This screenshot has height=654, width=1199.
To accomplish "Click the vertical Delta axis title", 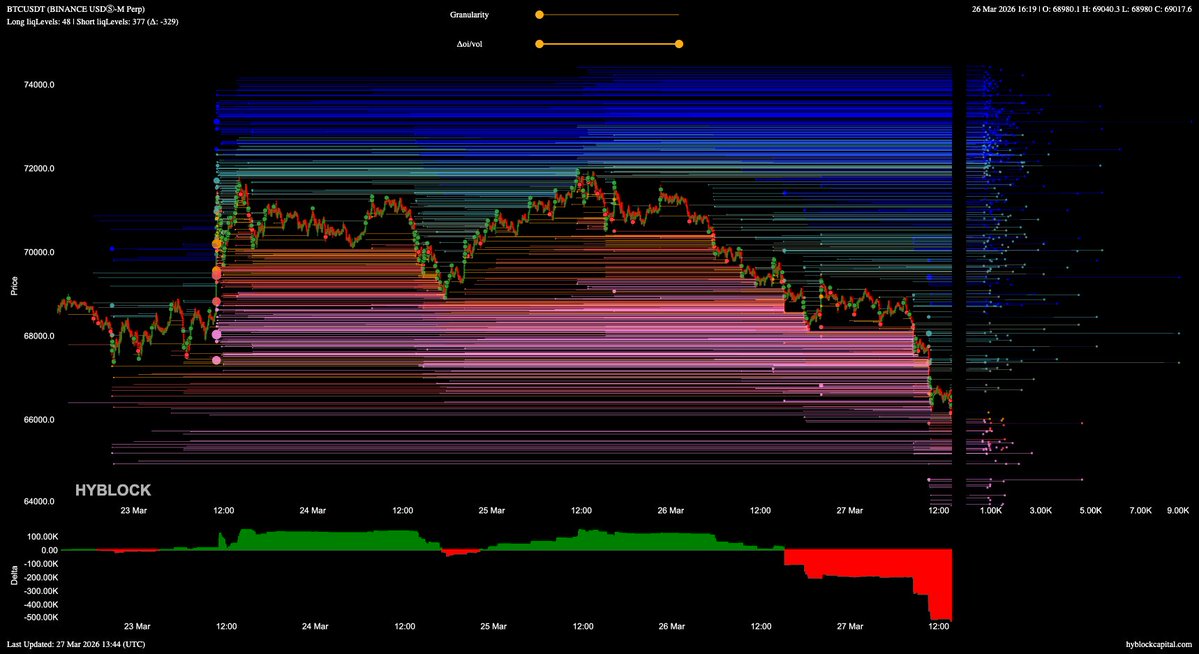I will pyautogui.click(x=14, y=576).
